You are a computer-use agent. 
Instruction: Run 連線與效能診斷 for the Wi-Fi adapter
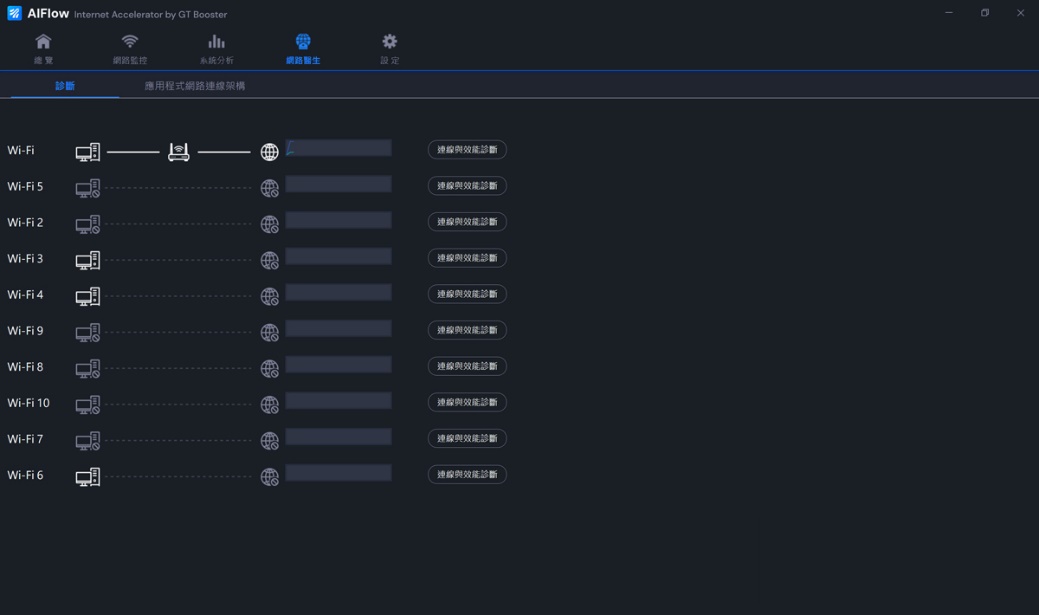pyautogui.click(x=467, y=150)
